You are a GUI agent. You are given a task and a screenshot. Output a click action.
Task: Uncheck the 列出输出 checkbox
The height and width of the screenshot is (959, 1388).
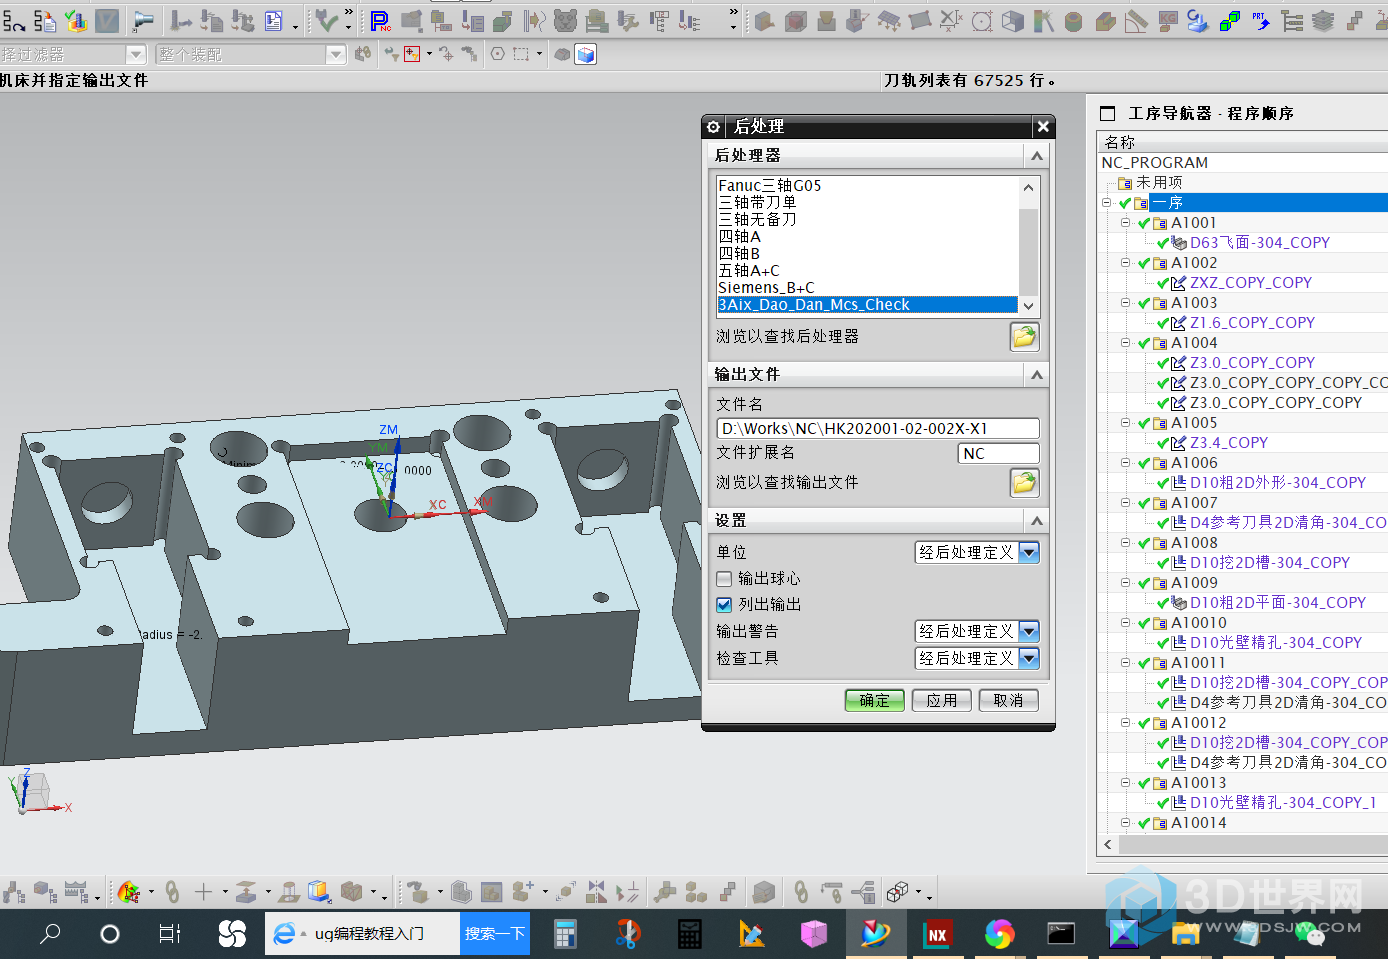click(x=724, y=605)
